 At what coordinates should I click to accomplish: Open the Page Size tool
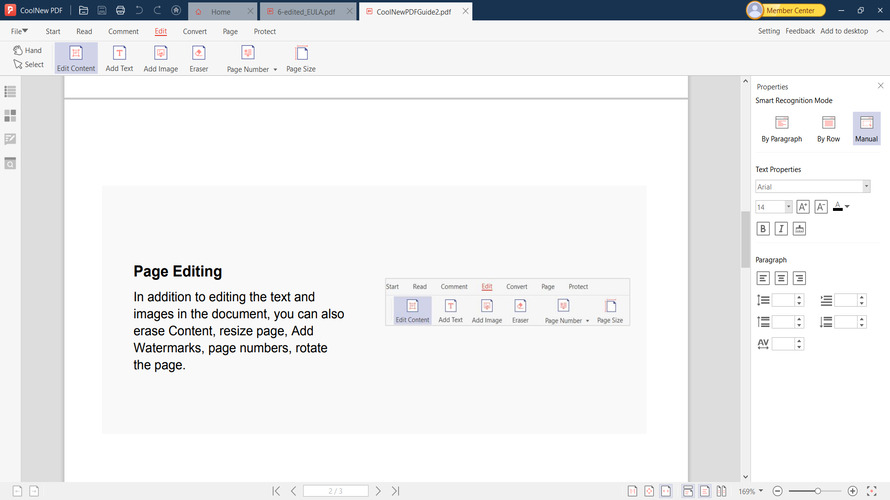(x=301, y=58)
